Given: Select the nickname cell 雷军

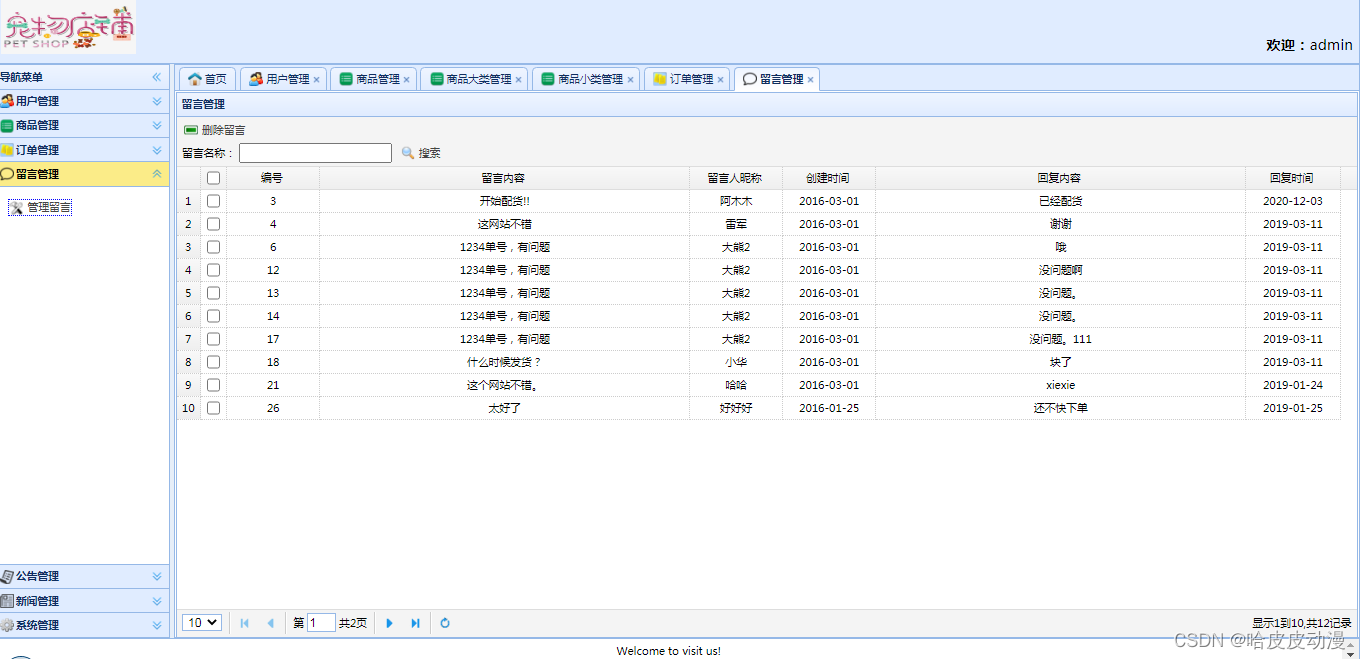Looking at the screenshot, I should 735,224.
